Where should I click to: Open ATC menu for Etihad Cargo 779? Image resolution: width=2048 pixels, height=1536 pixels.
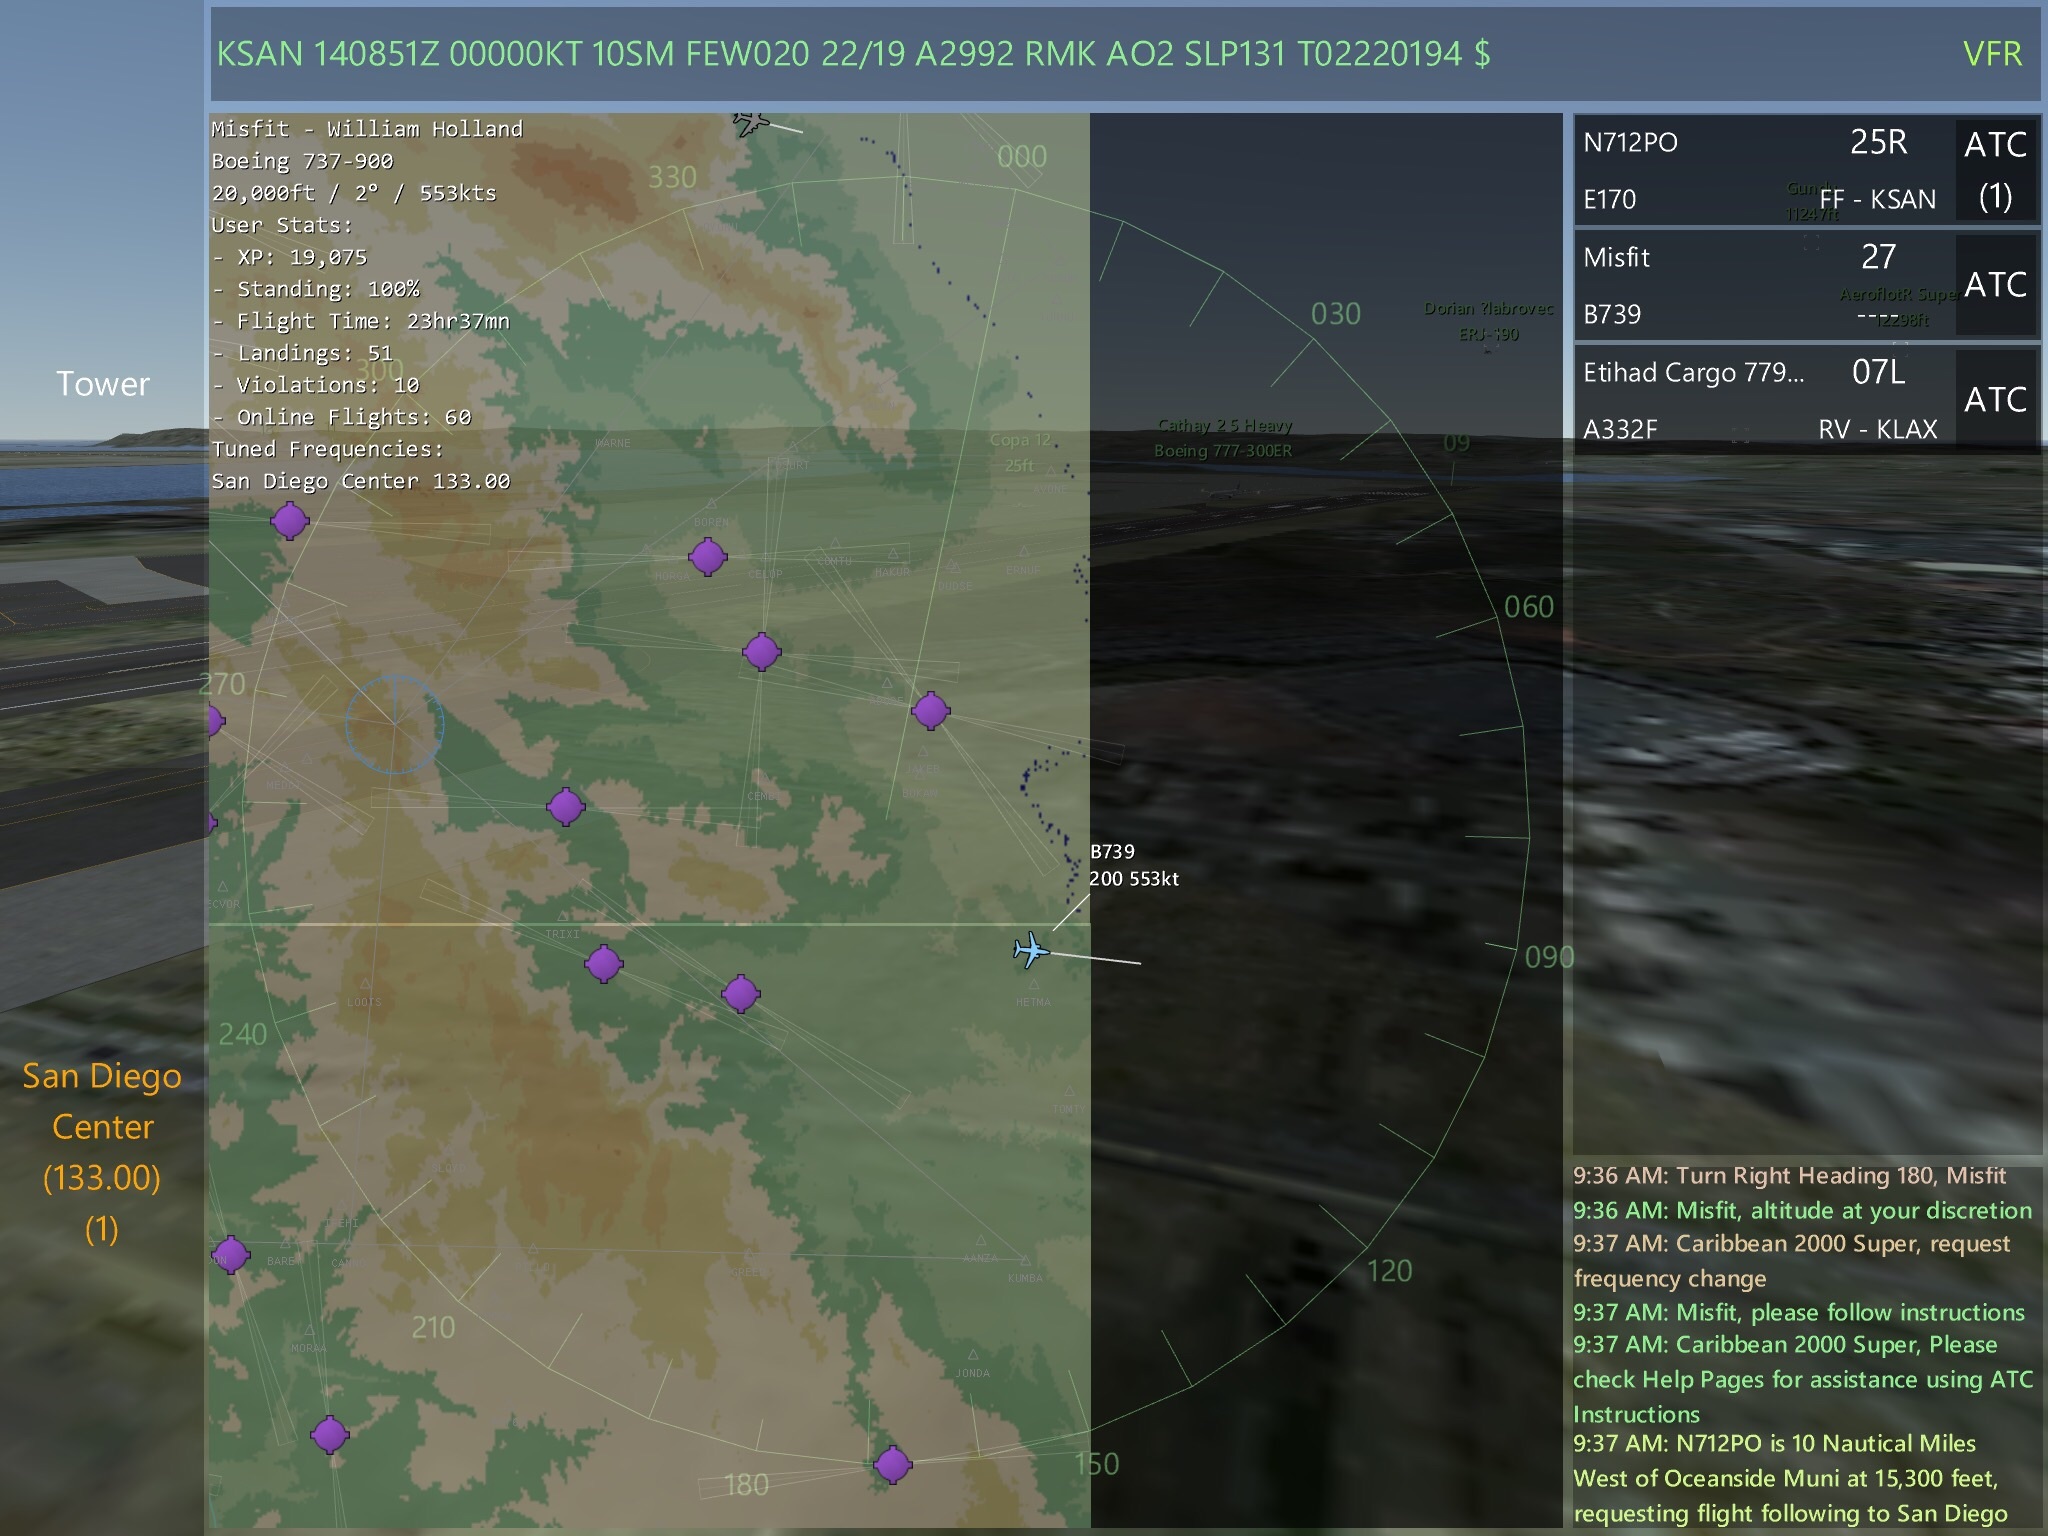tap(1995, 400)
